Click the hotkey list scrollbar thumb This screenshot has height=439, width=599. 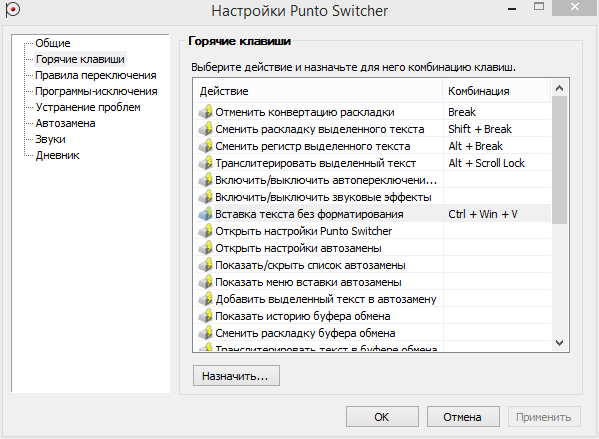coord(559,160)
